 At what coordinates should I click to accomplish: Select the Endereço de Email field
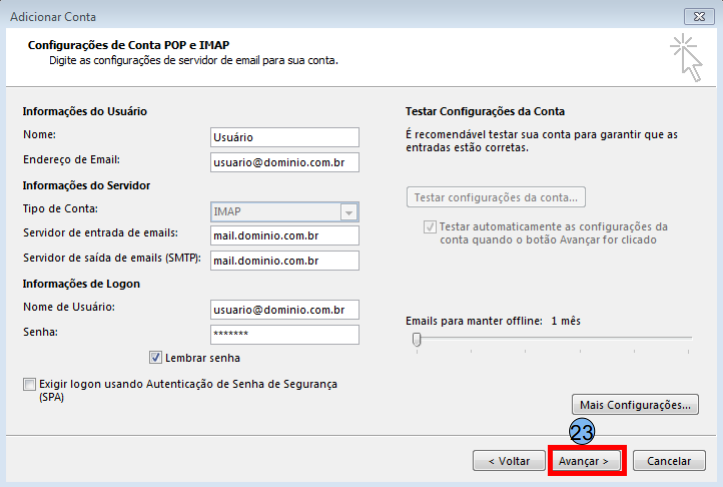click(284, 162)
